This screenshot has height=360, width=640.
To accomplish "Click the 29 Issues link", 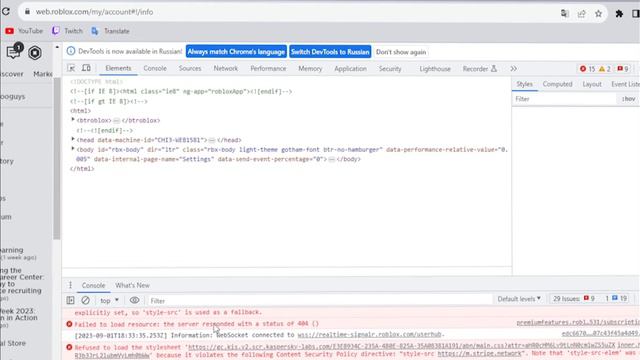I will click(x=566, y=299).
